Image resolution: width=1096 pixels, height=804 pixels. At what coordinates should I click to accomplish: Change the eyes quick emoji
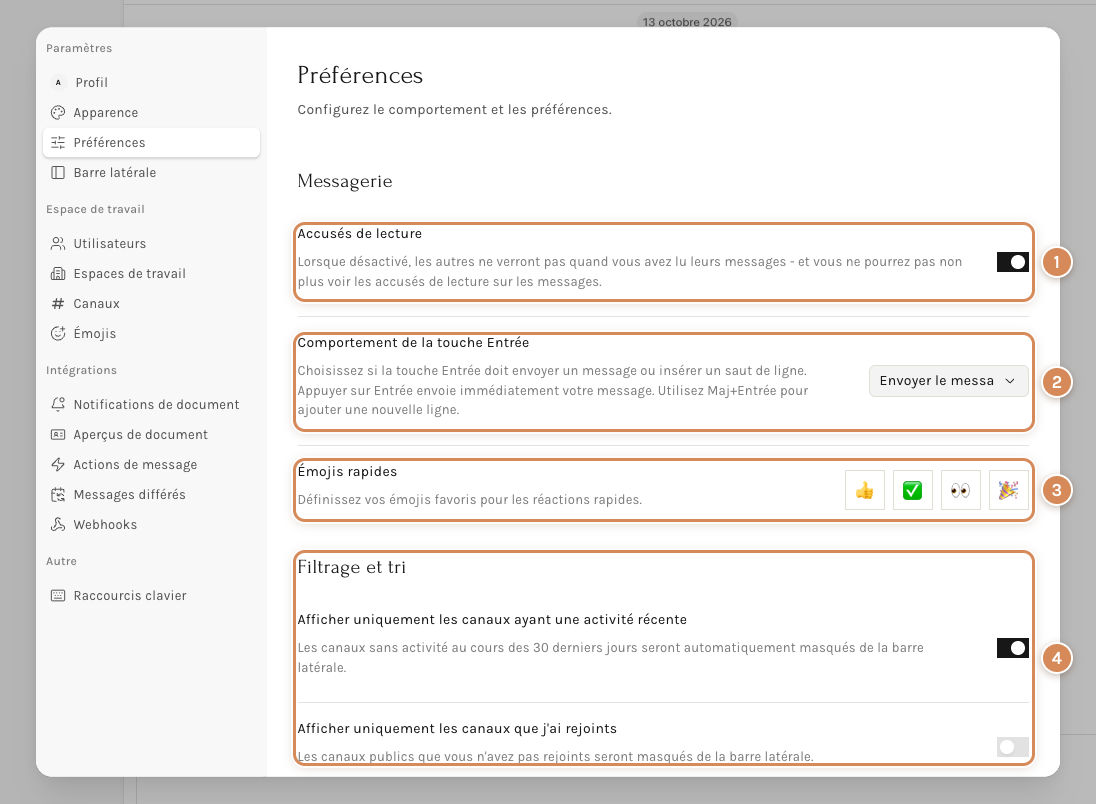click(x=960, y=490)
